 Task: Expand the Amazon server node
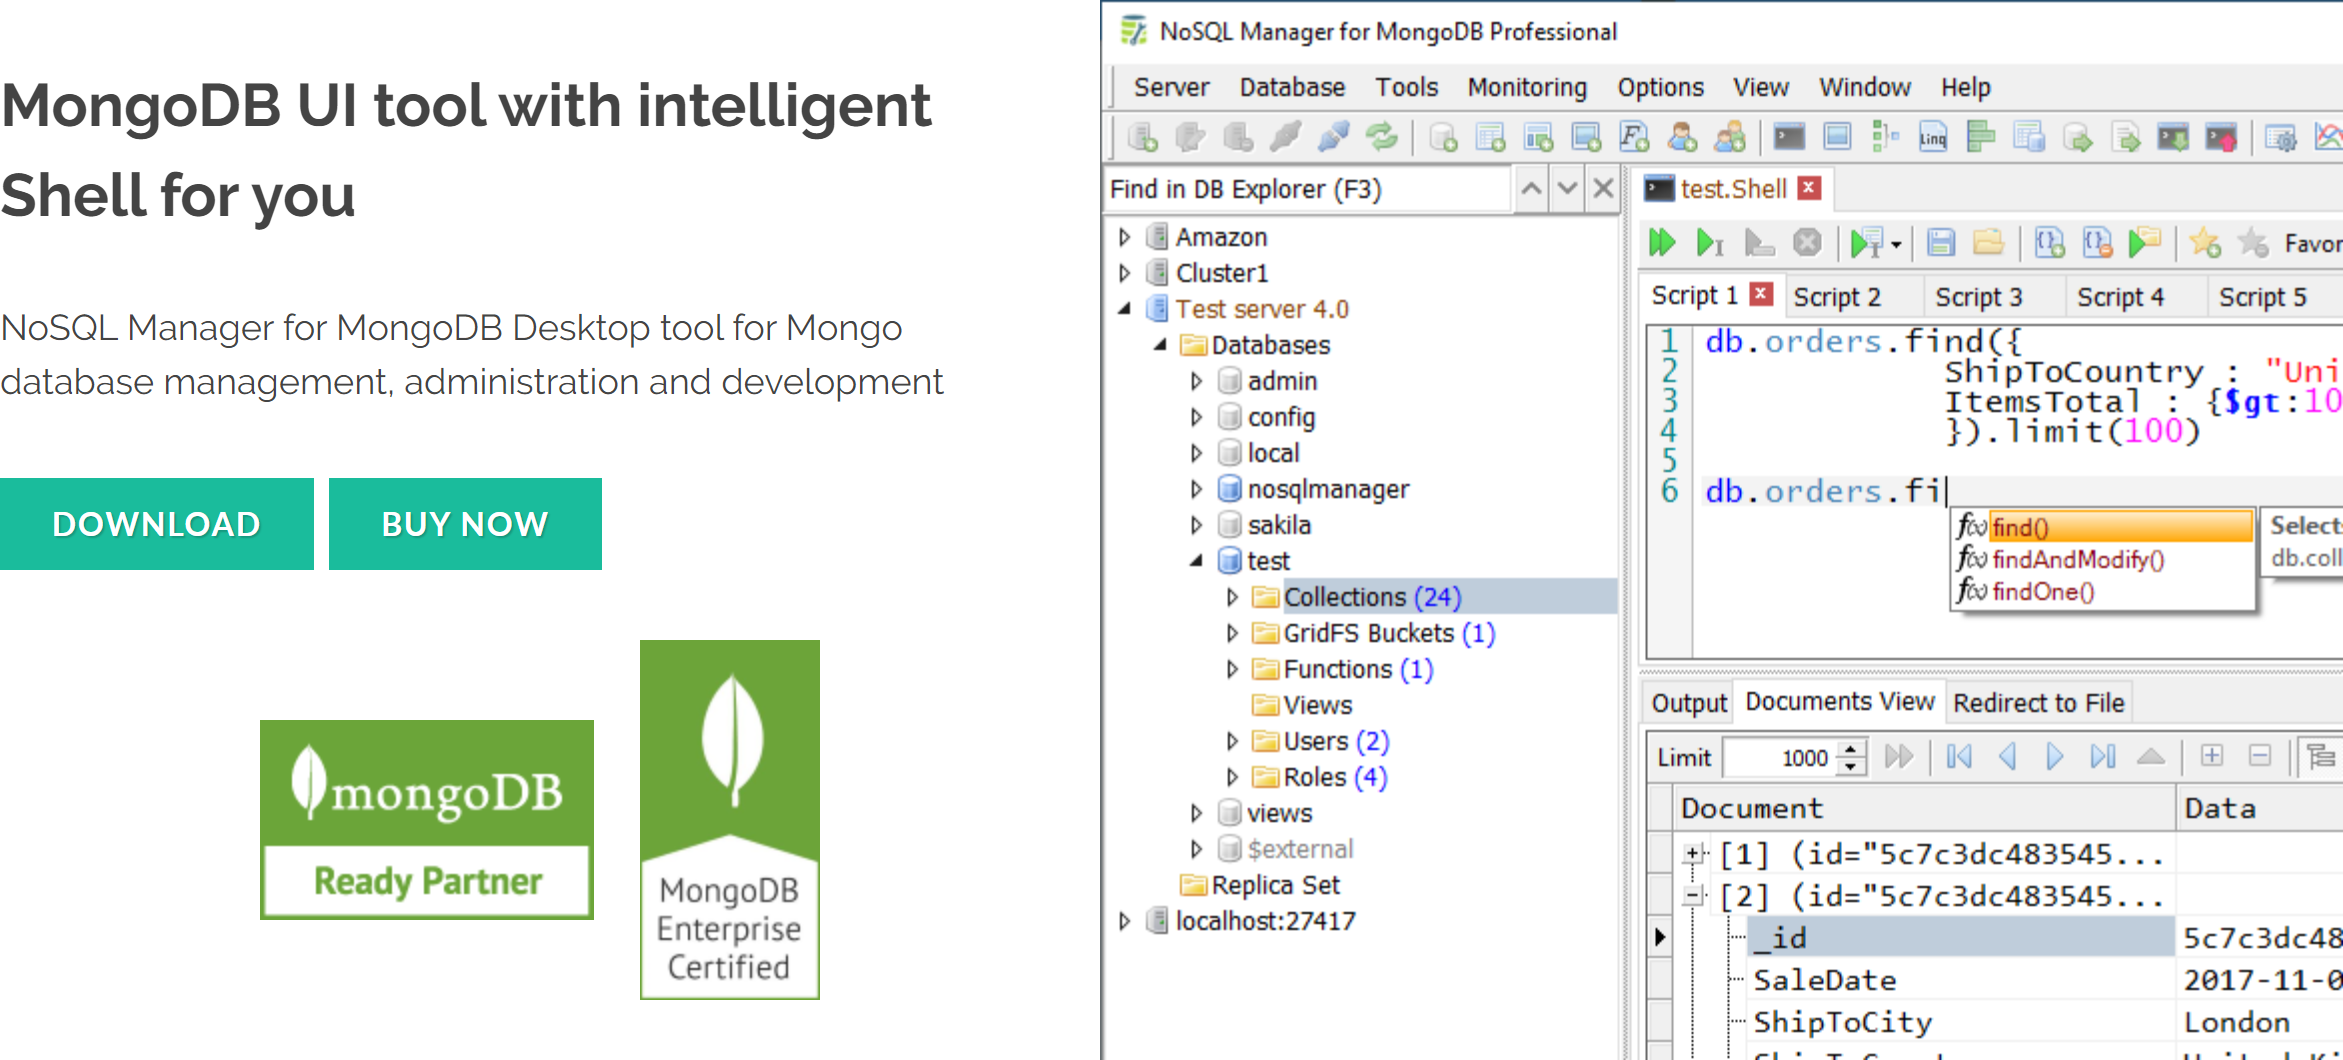(x=1125, y=237)
